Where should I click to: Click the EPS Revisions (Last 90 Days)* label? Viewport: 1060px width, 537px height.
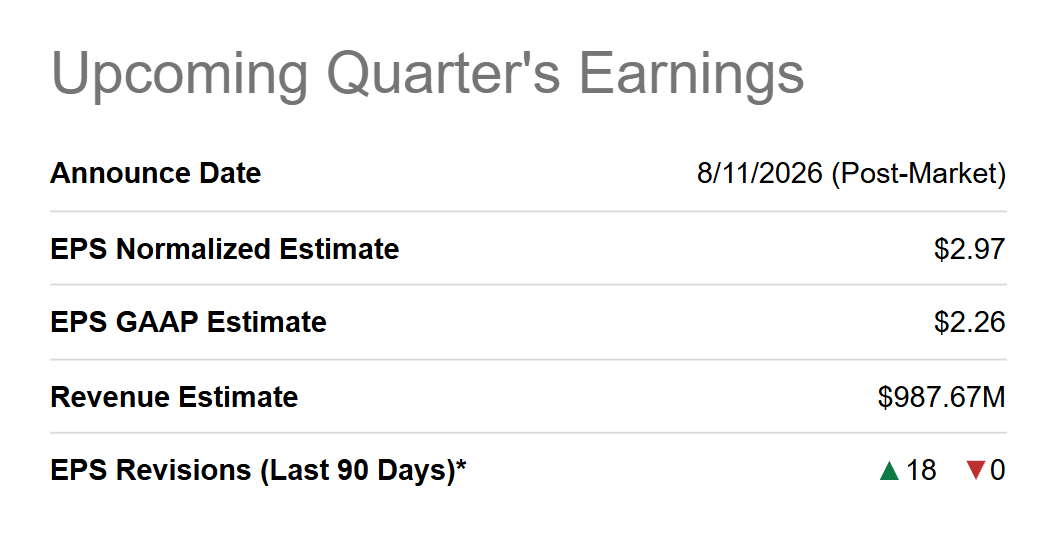coord(258,470)
